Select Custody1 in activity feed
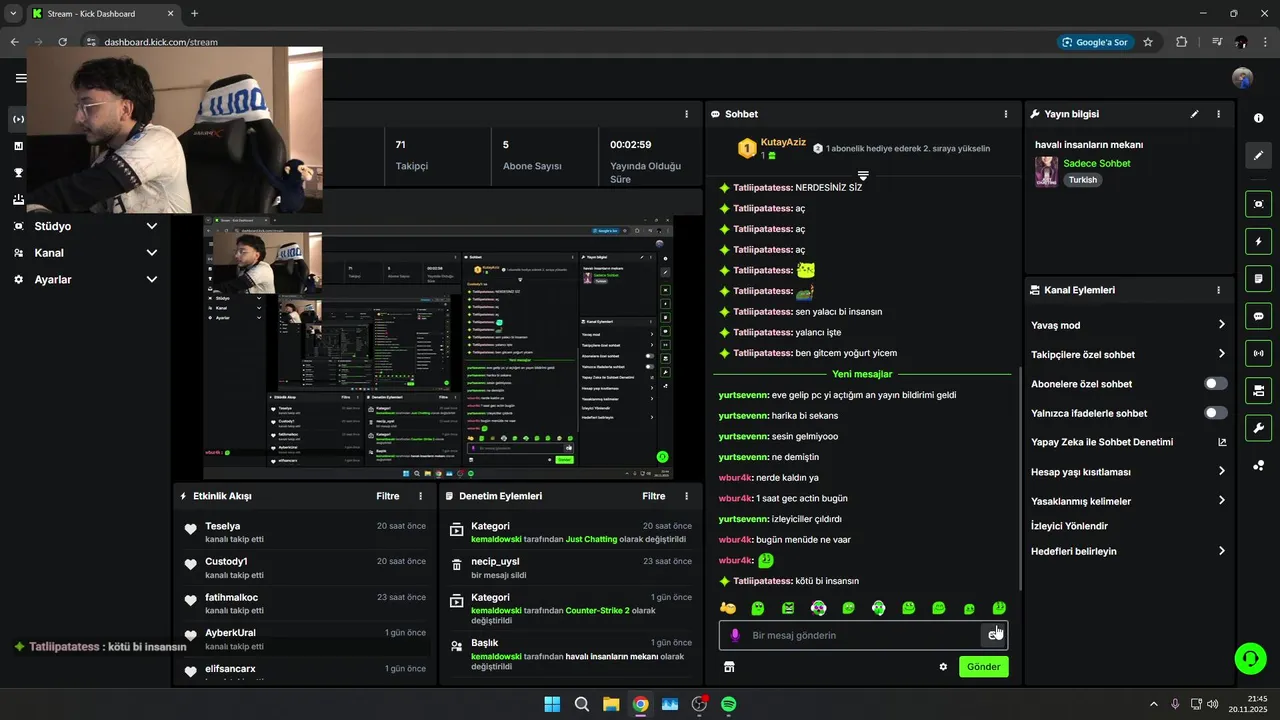1280x720 pixels. [226, 562]
